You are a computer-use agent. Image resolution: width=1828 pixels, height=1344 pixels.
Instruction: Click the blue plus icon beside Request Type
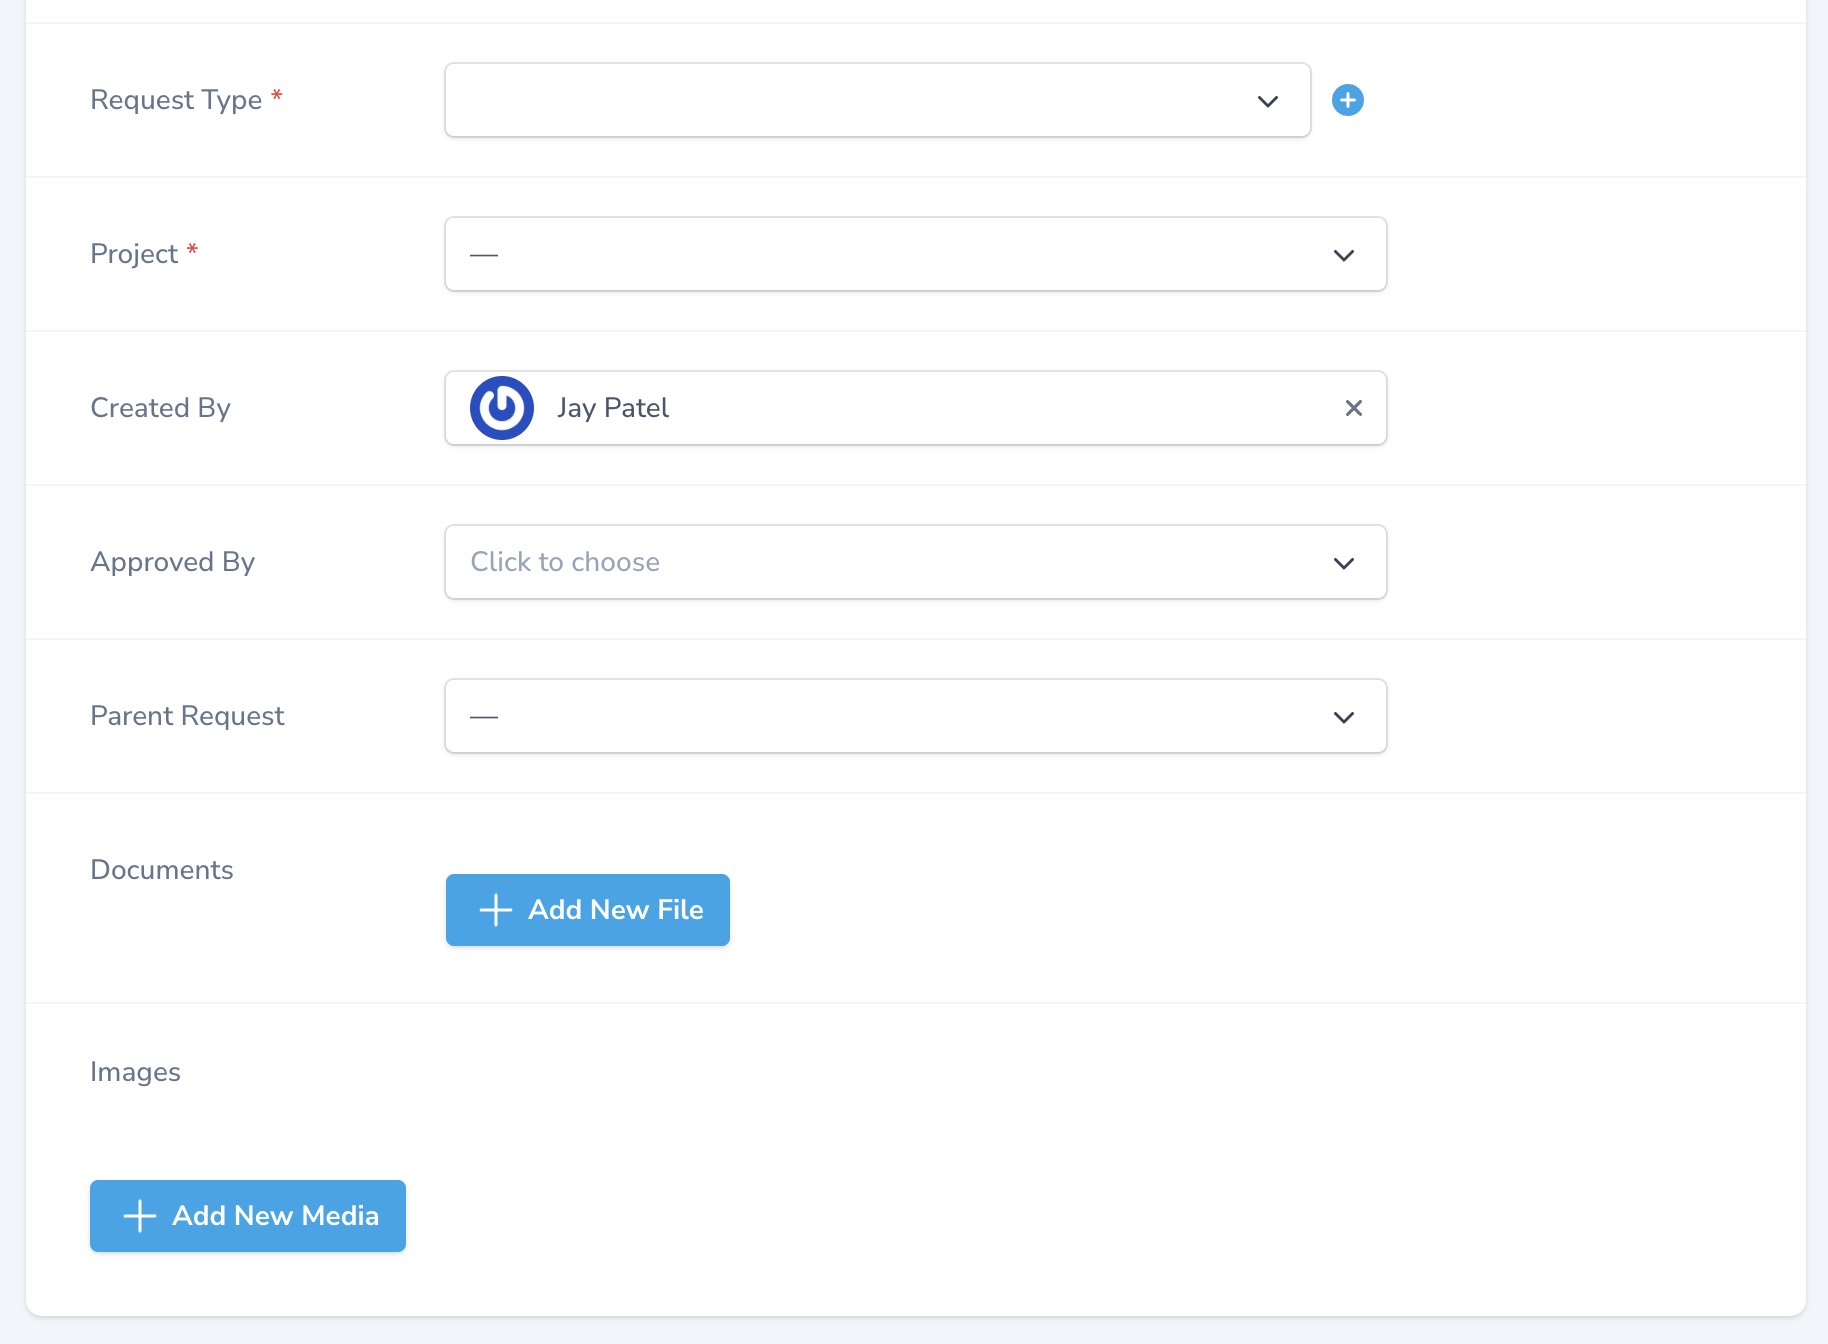tap(1348, 100)
